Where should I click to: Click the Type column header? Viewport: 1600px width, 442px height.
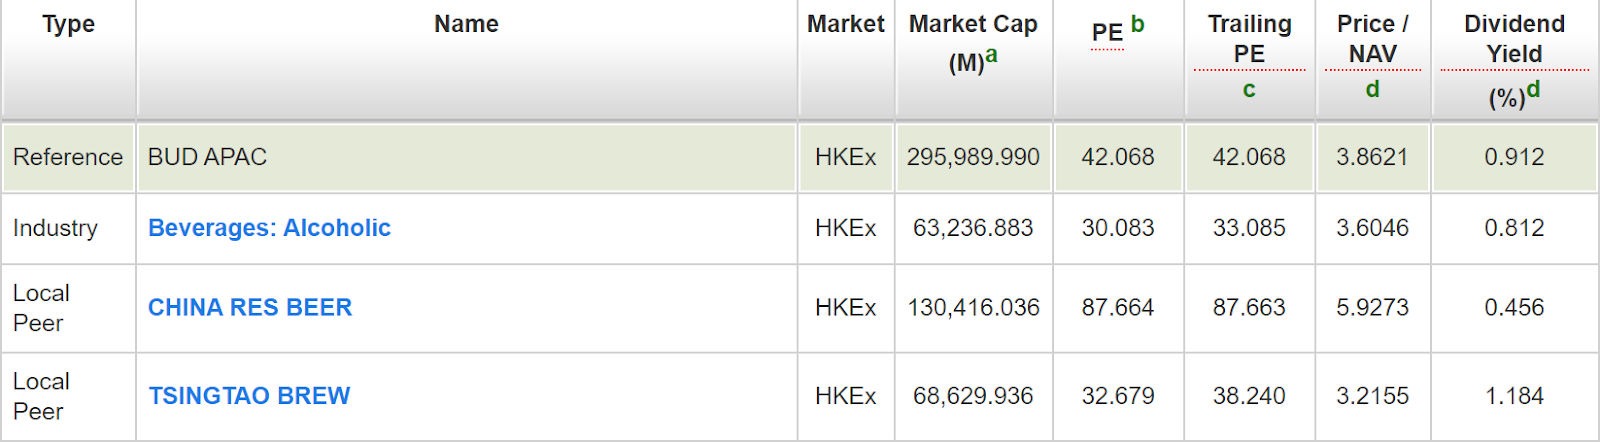coord(68,59)
